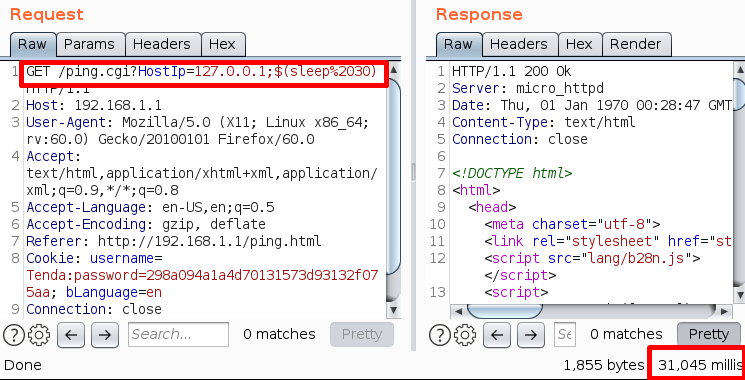Screen dimensions: 745x380
Task: Open help icon in Response panel
Action: pos(440,335)
